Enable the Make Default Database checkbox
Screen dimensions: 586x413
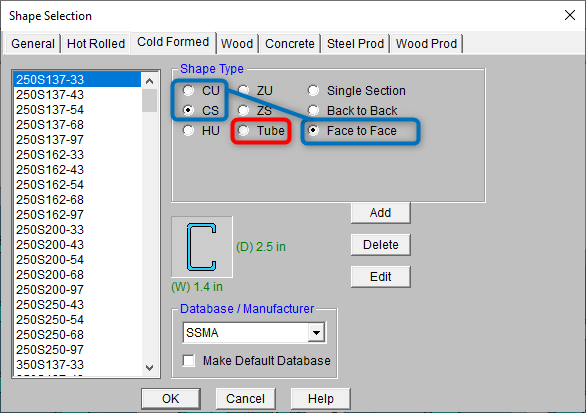189,361
